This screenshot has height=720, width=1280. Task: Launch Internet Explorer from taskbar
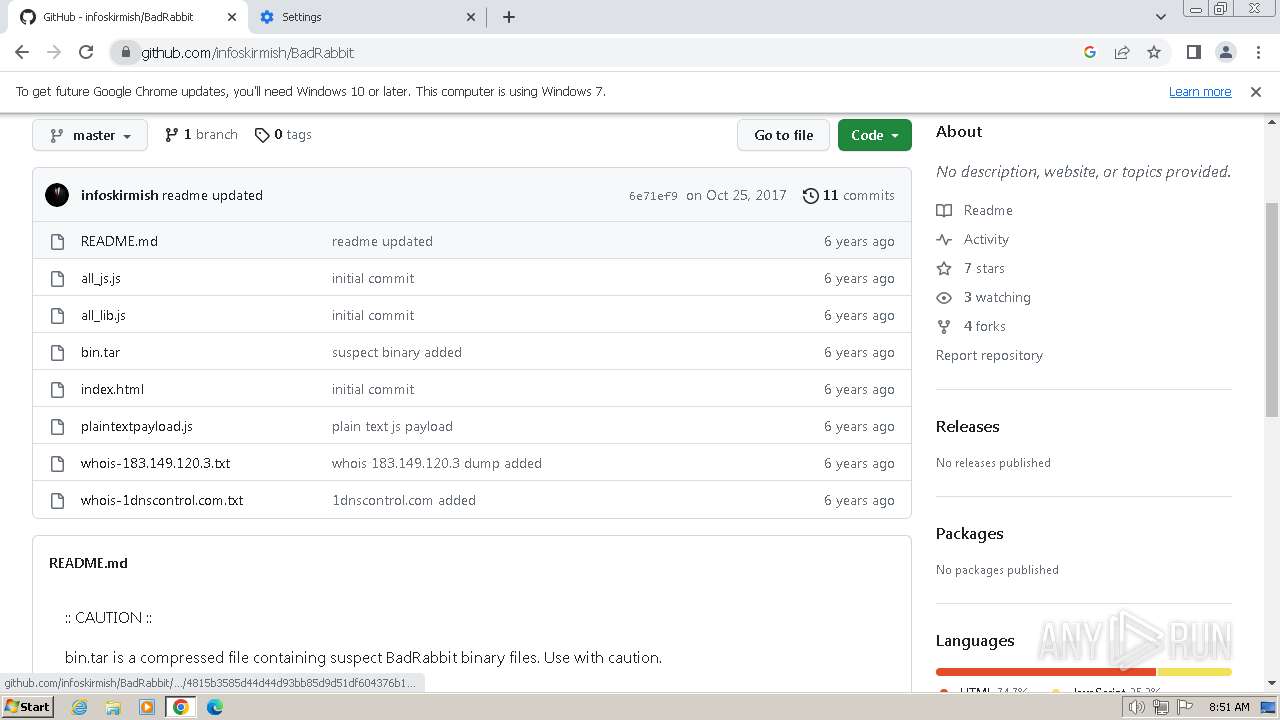80,707
